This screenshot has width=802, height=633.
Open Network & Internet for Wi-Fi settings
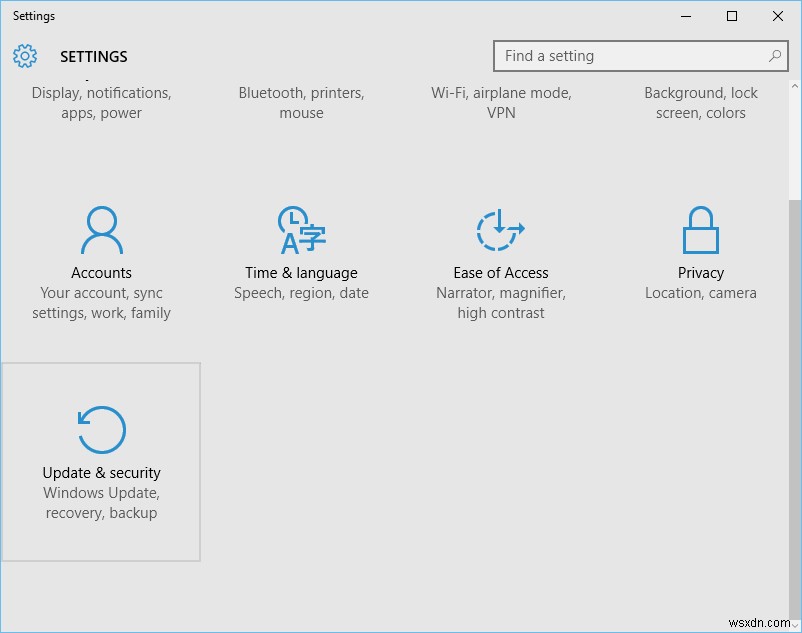(500, 103)
